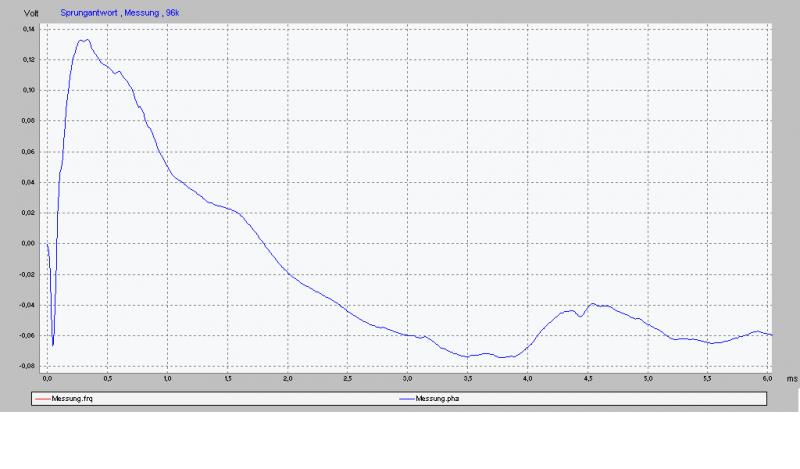This screenshot has width=800, height=469.
Task: Click the 5,5 x-axis label
Action: [708, 379]
